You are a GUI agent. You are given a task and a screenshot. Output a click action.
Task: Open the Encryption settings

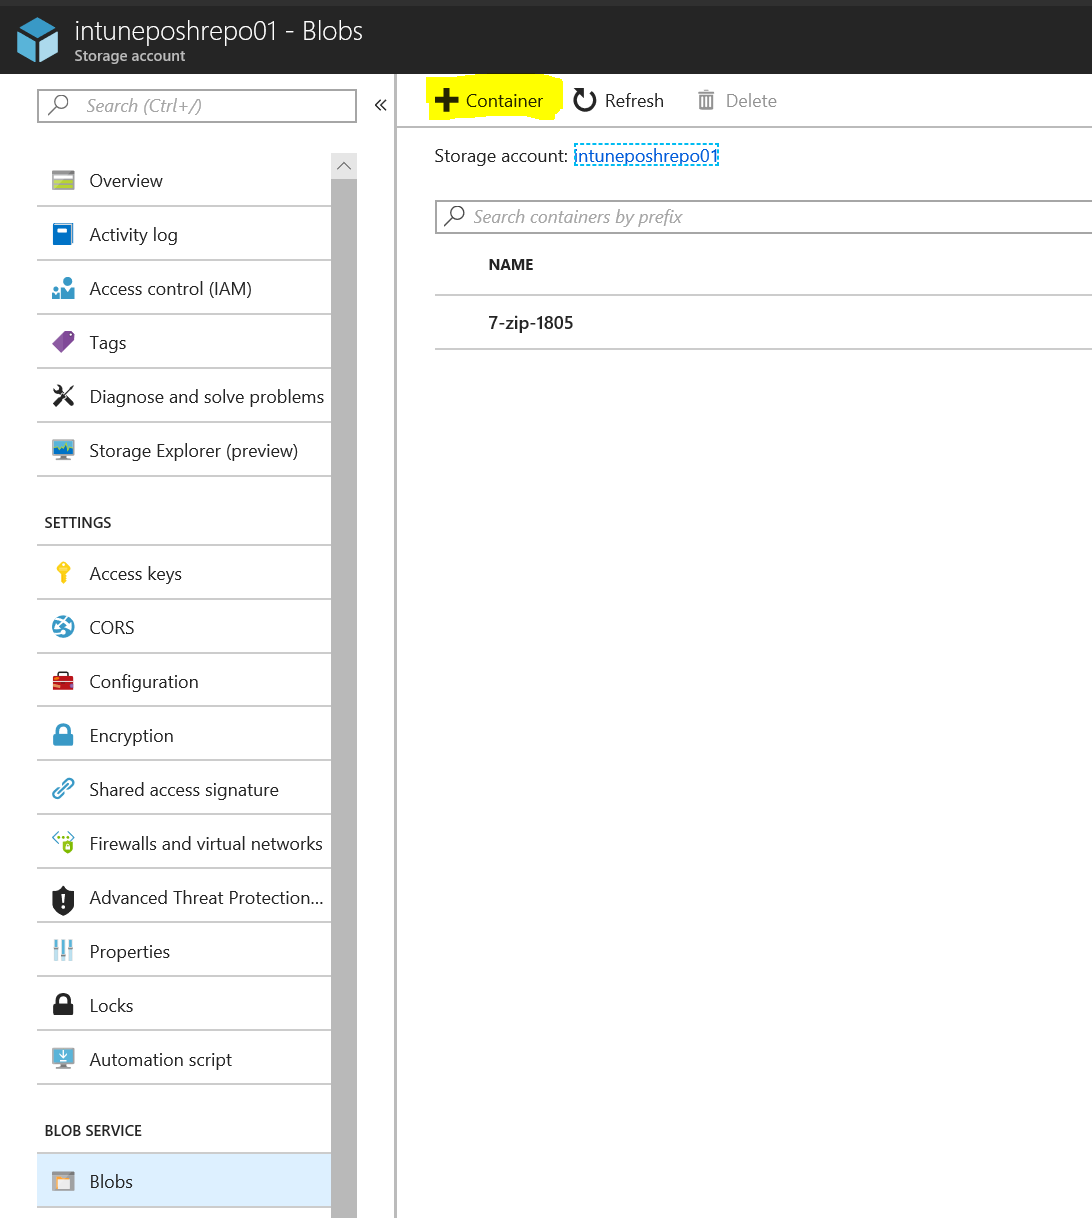[184, 735]
